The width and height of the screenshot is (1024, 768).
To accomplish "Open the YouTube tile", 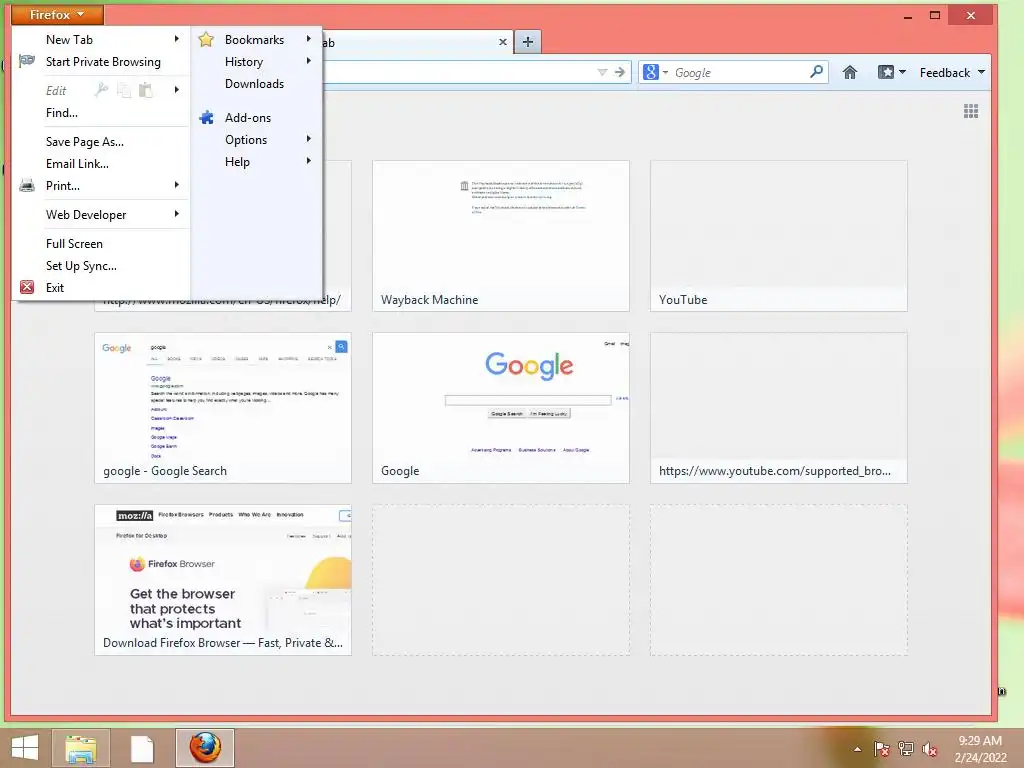I will (x=778, y=236).
